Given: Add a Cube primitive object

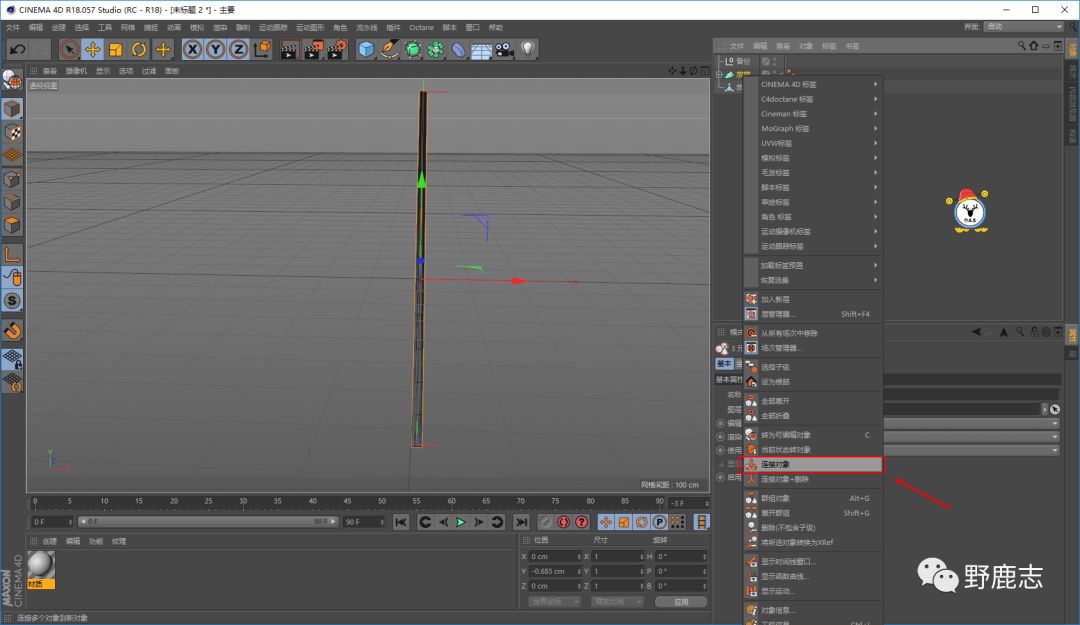Looking at the screenshot, I should 367,49.
